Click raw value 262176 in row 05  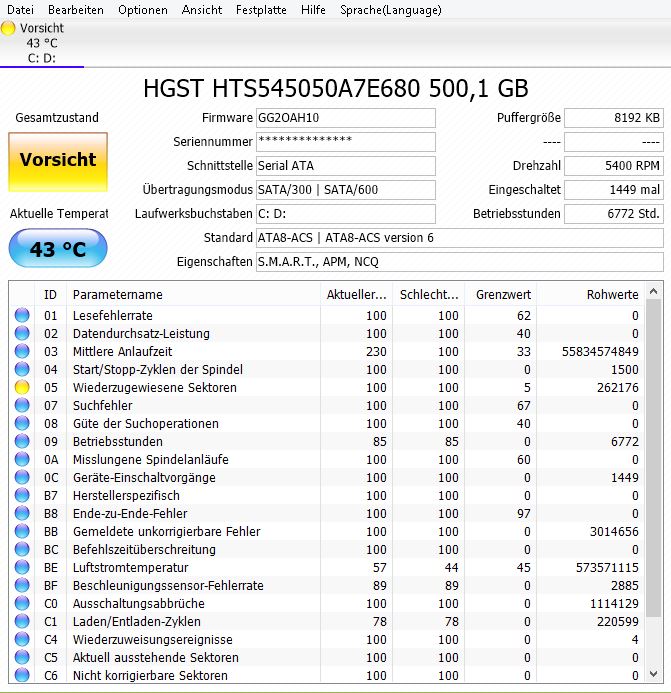click(x=618, y=388)
